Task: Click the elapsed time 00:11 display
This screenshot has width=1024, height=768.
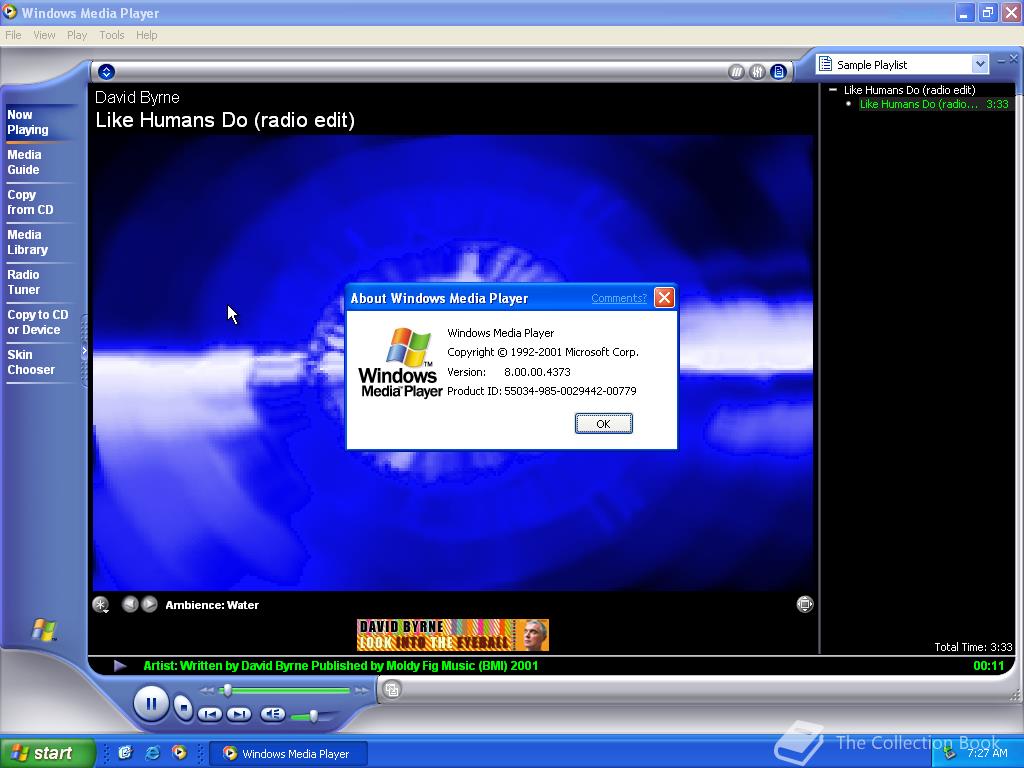Action: click(988, 666)
